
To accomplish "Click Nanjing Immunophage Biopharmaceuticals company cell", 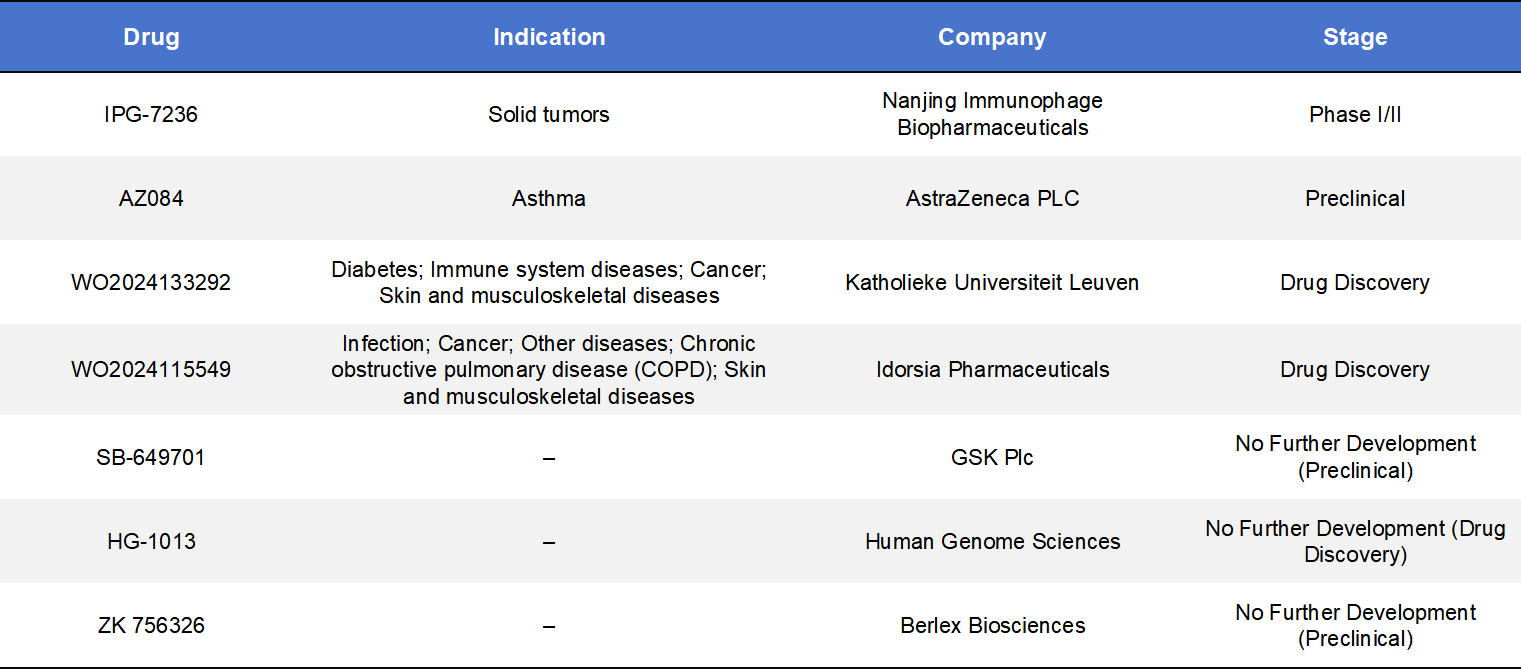I will [x=992, y=114].
